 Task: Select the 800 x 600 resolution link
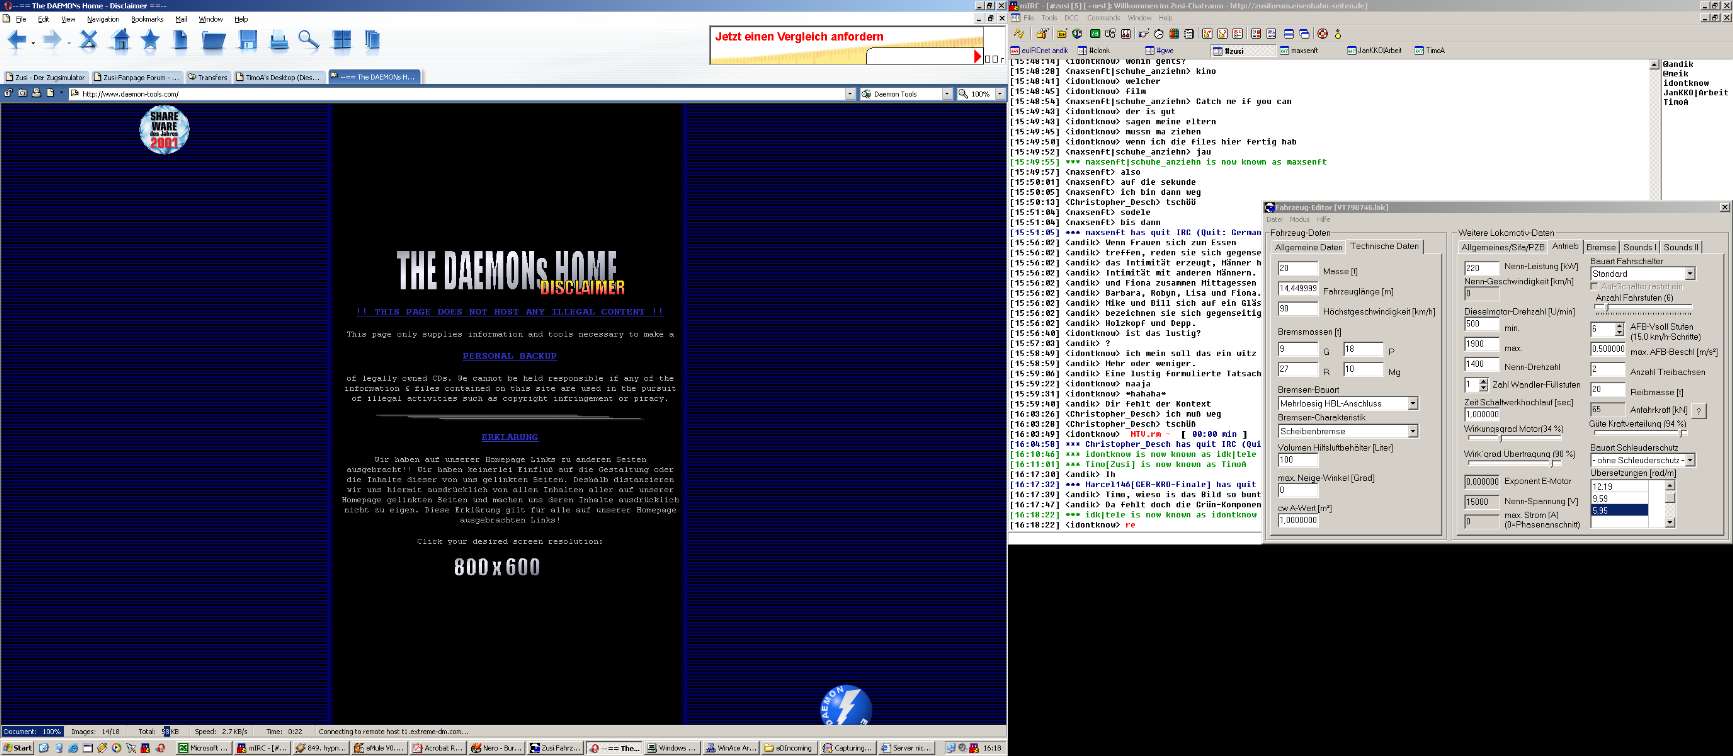click(x=497, y=567)
